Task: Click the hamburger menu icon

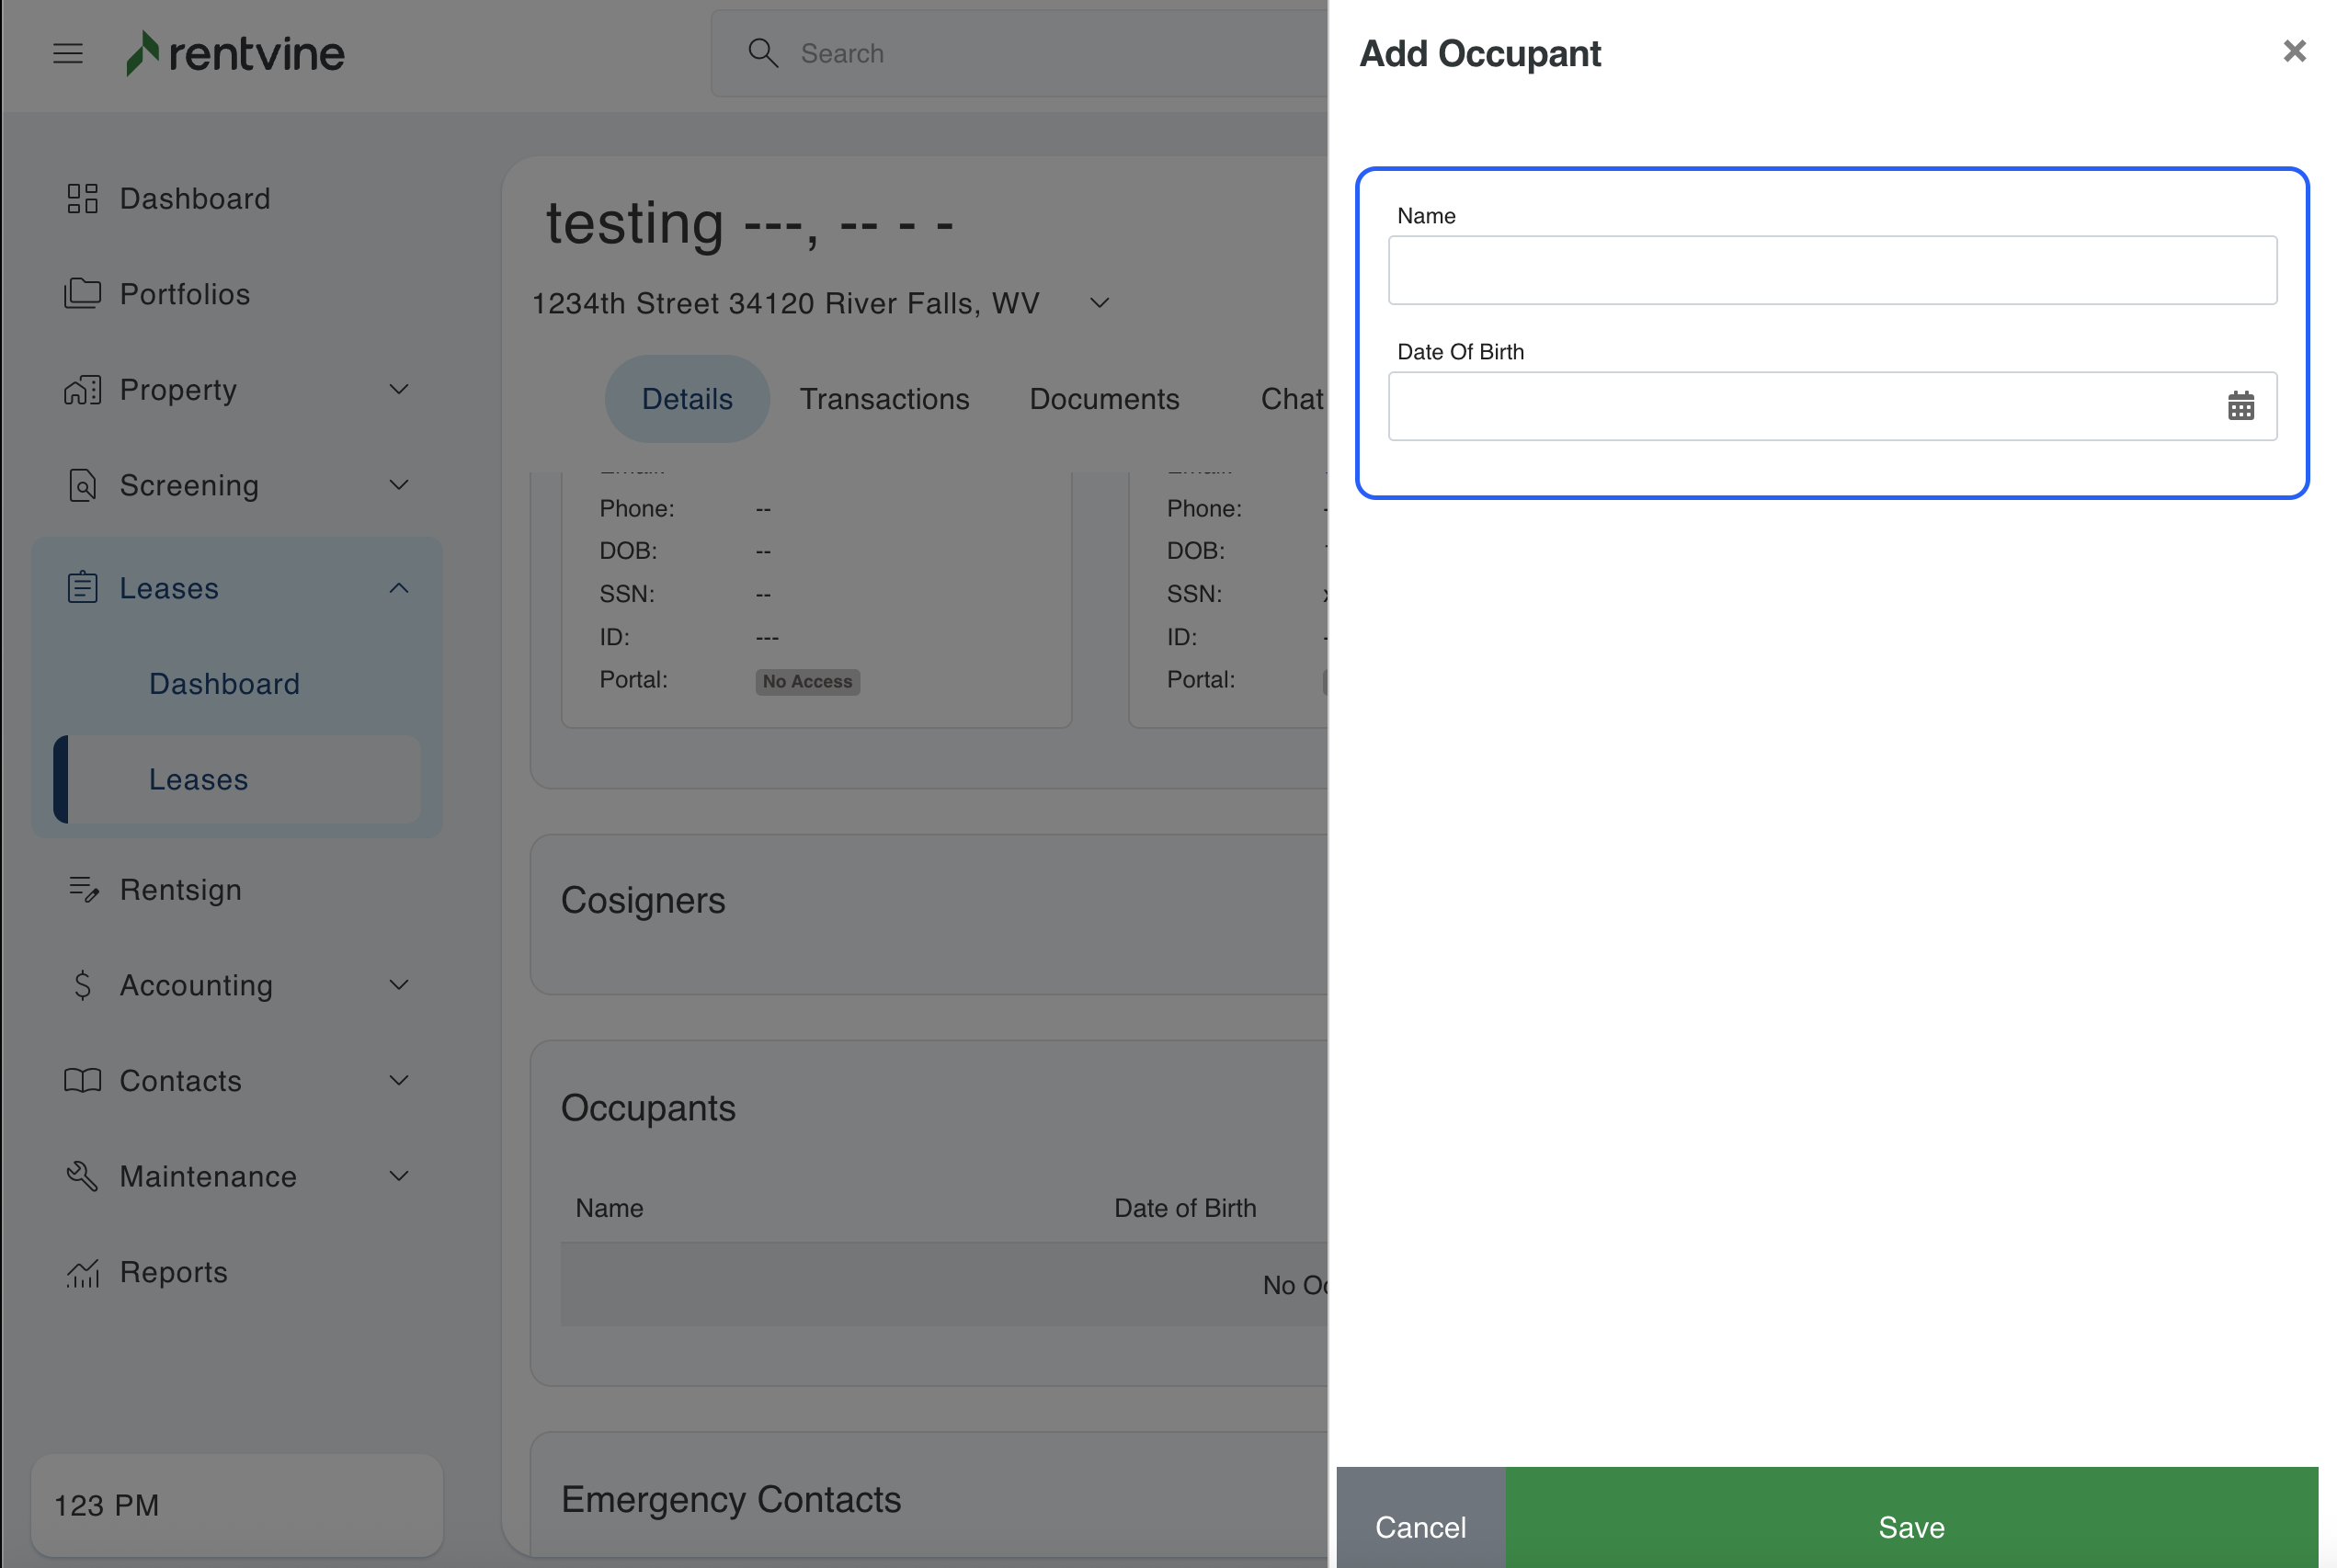Action: [68, 53]
